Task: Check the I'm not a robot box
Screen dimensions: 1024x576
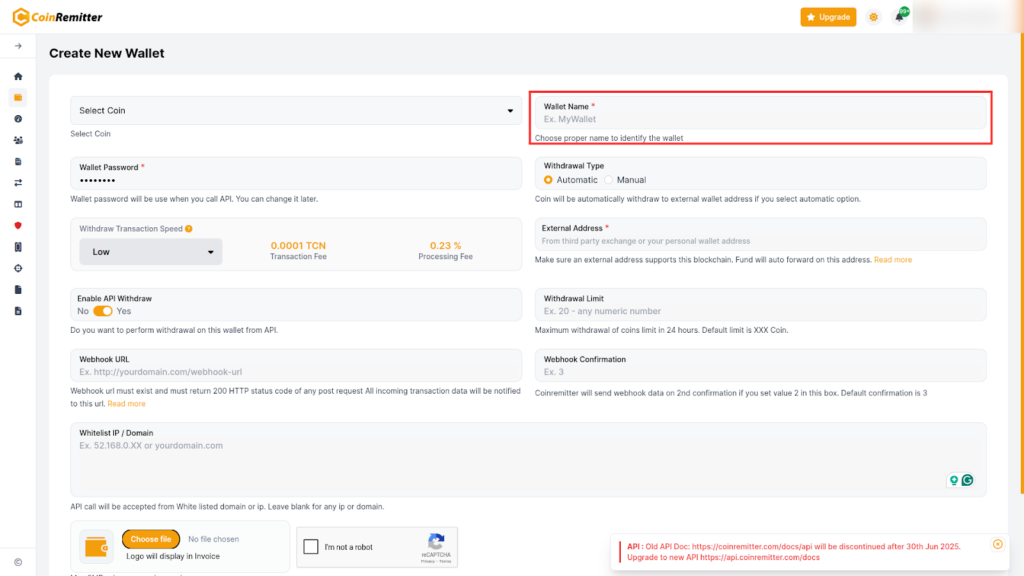Action: click(311, 547)
